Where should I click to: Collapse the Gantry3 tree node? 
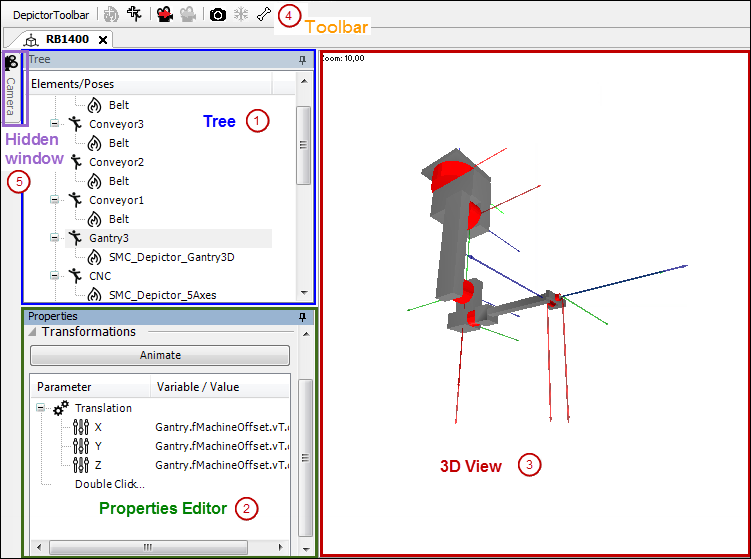55,238
